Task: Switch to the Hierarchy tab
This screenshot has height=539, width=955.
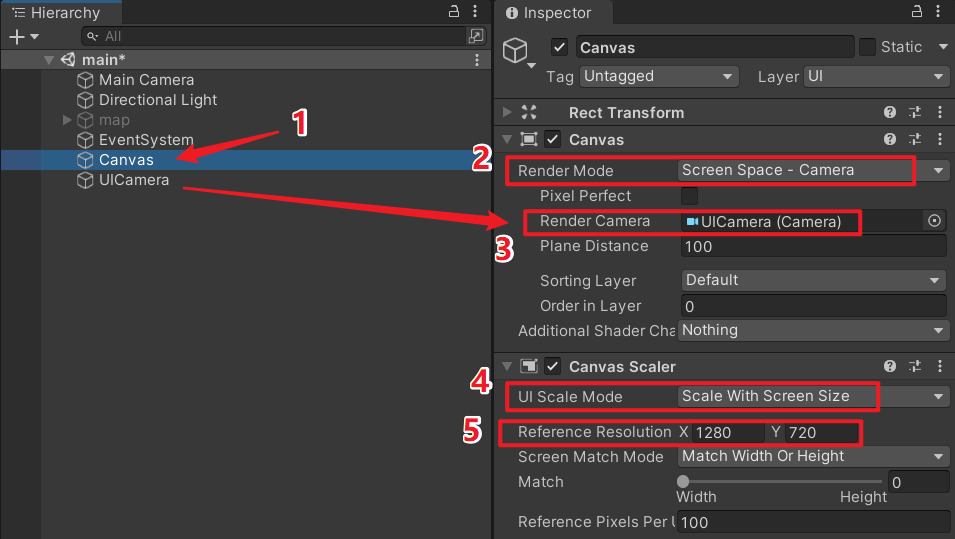Action: coord(61,12)
